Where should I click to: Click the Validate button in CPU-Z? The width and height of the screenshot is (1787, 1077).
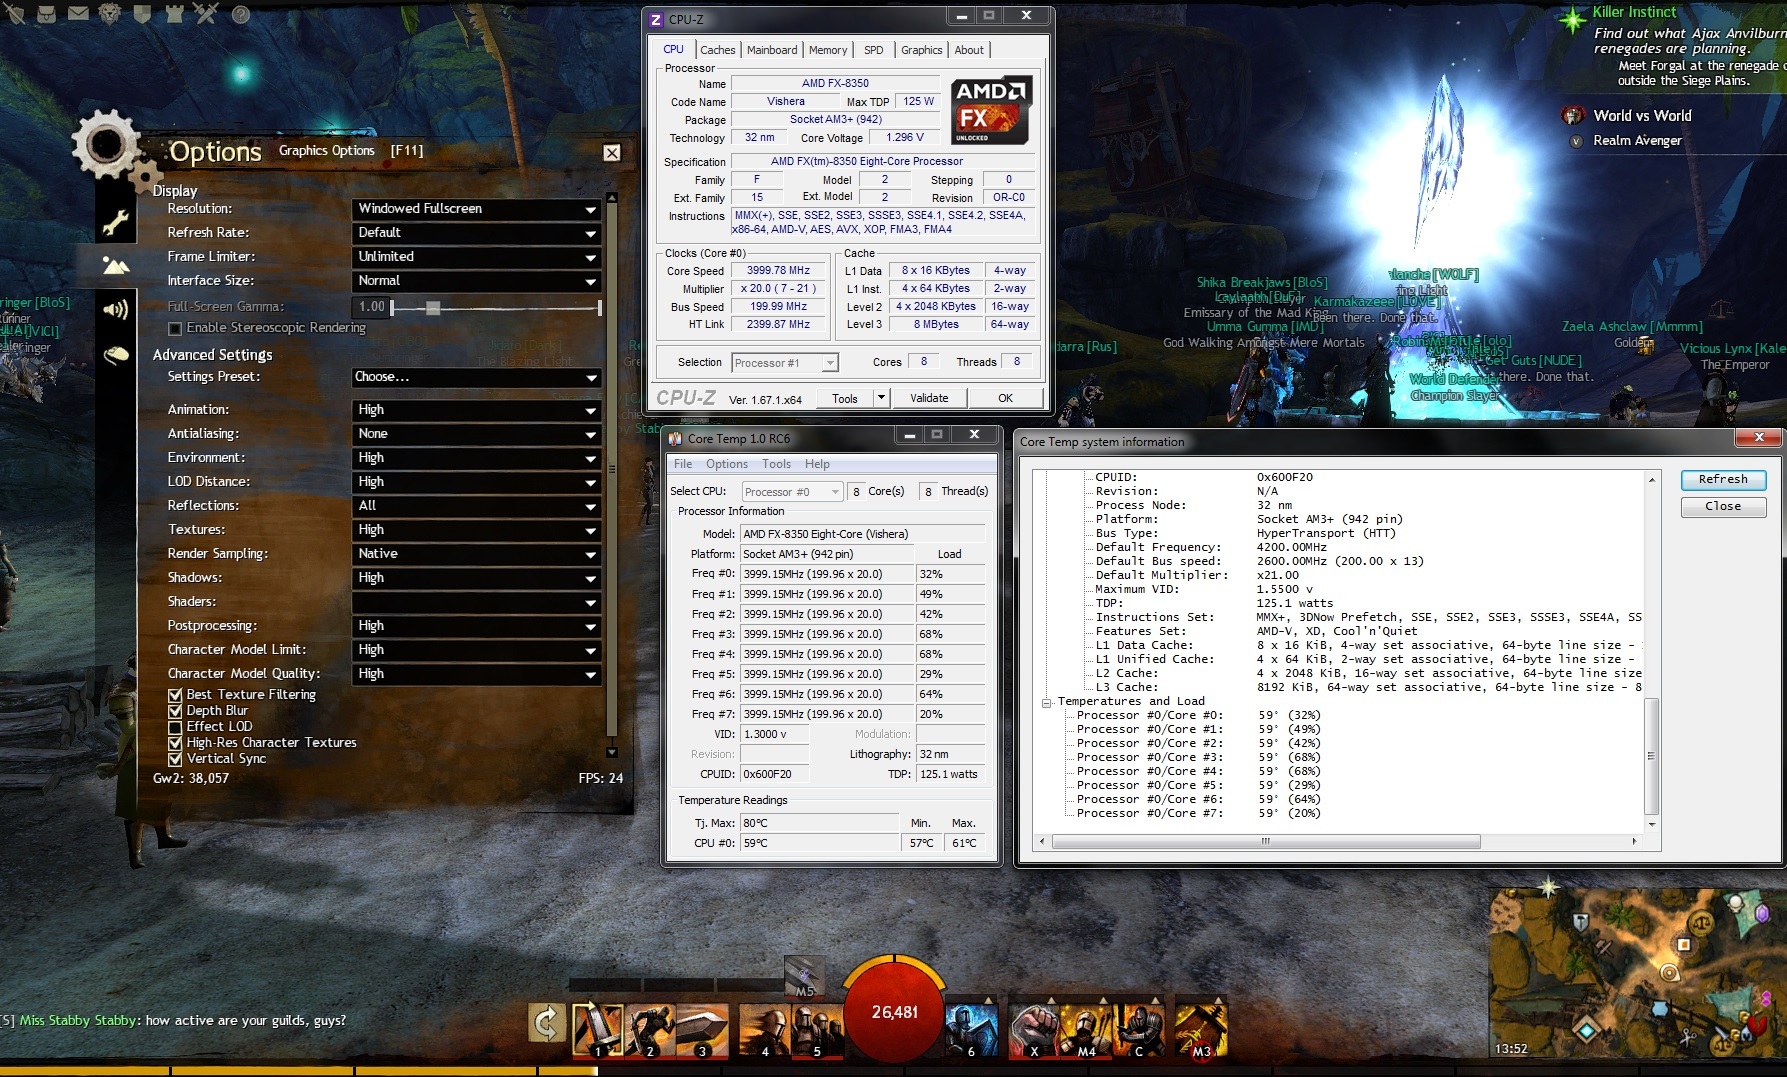[929, 398]
